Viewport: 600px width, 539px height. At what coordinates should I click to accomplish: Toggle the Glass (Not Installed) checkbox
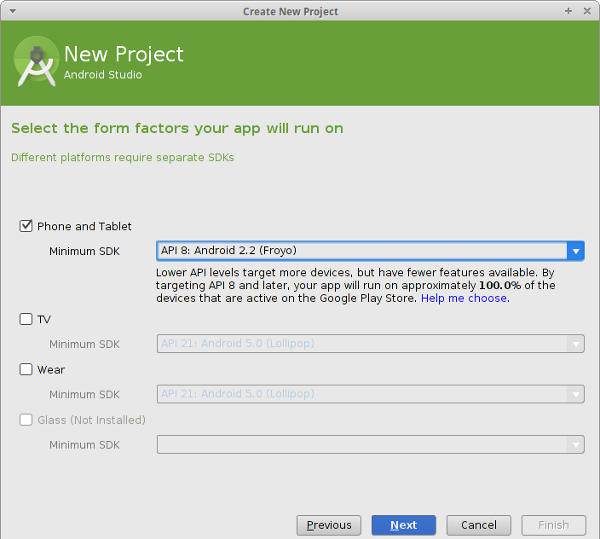(26, 420)
